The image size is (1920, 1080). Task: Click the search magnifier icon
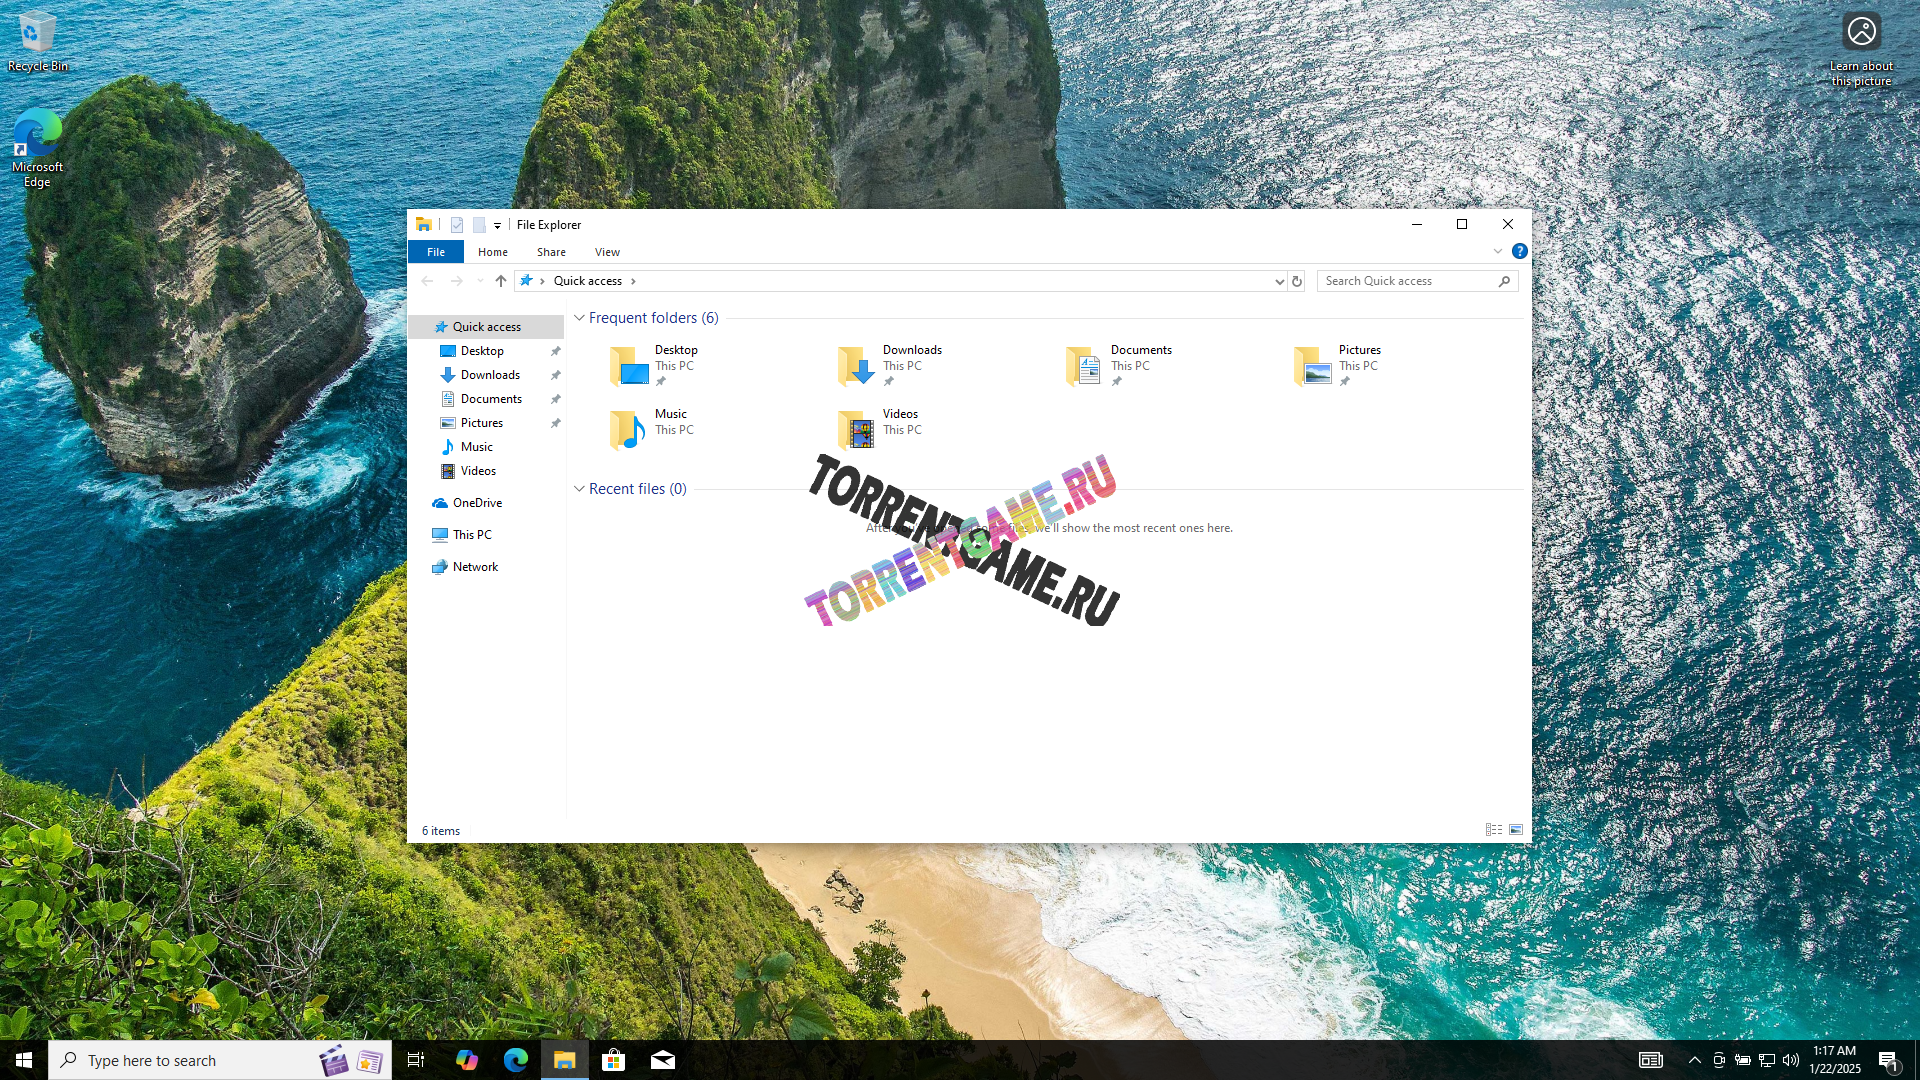[x=1504, y=281]
